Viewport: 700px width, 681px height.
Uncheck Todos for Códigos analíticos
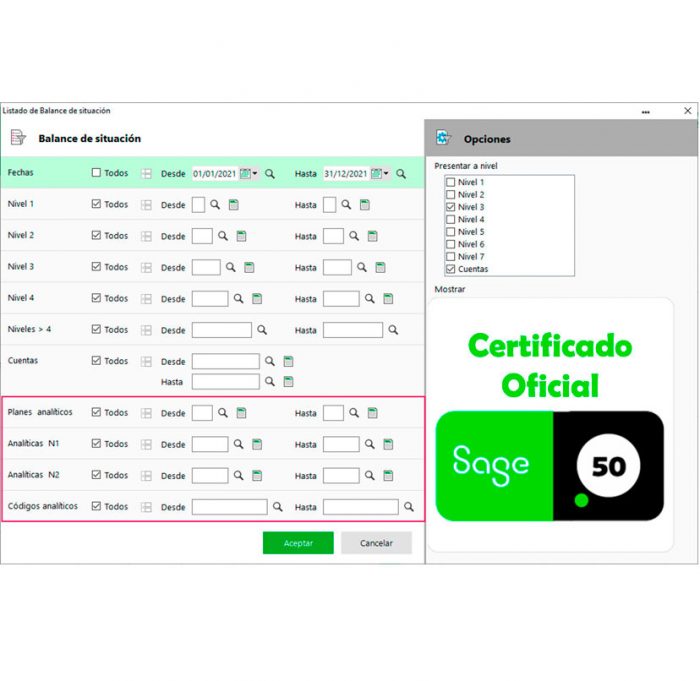[x=96, y=506]
